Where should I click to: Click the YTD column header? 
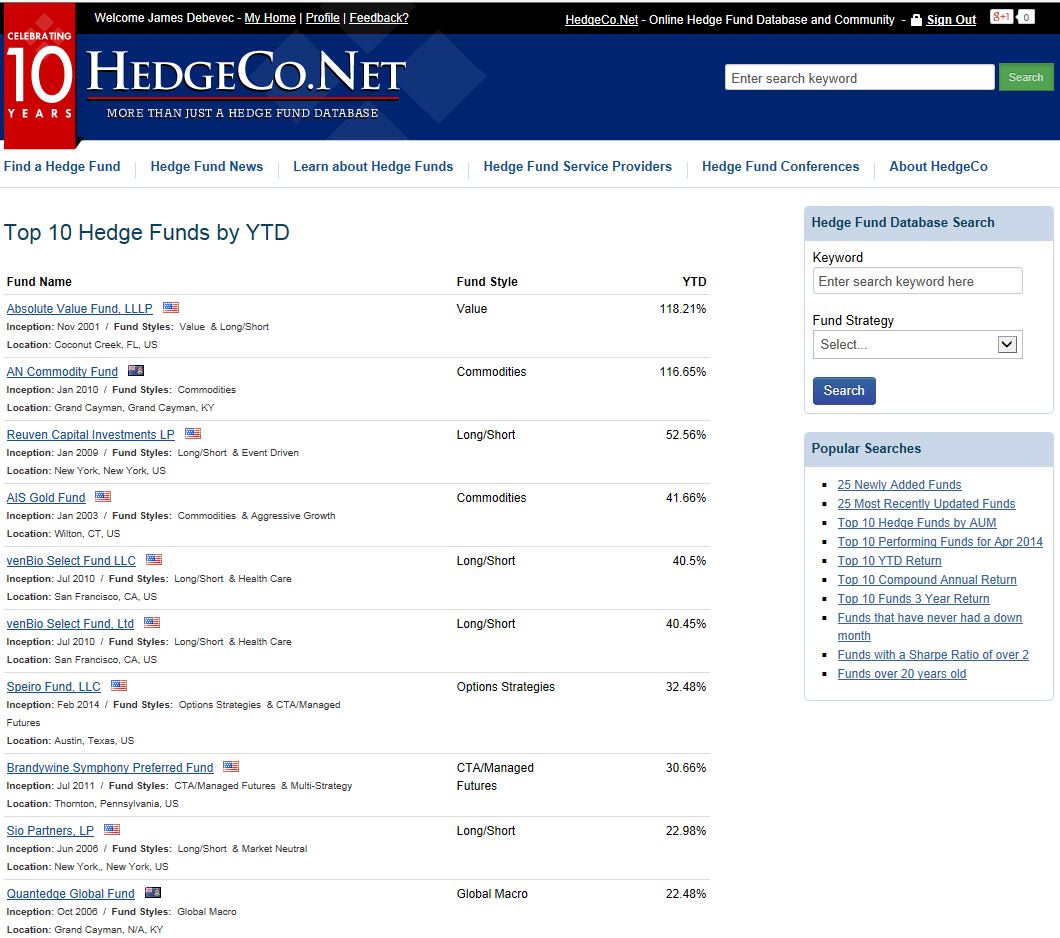click(x=694, y=282)
